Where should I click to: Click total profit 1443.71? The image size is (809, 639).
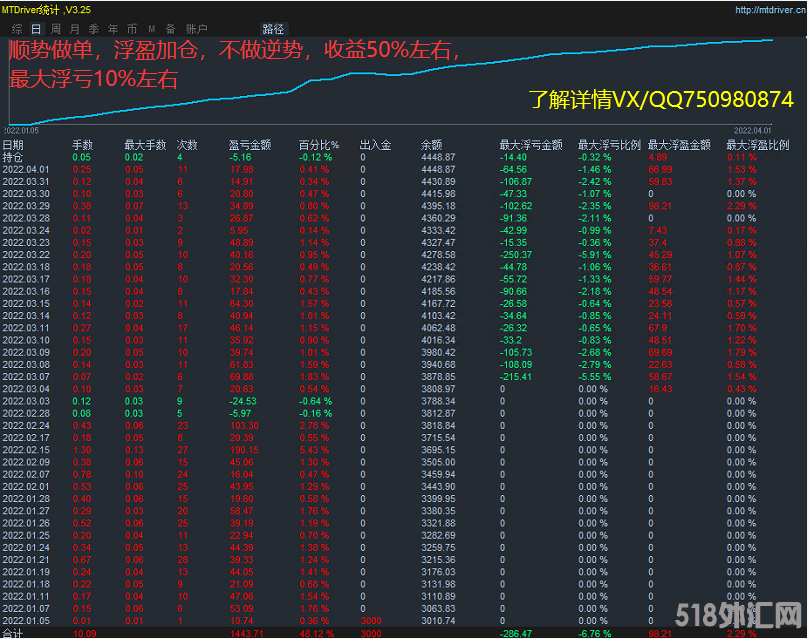pos(247,633)
